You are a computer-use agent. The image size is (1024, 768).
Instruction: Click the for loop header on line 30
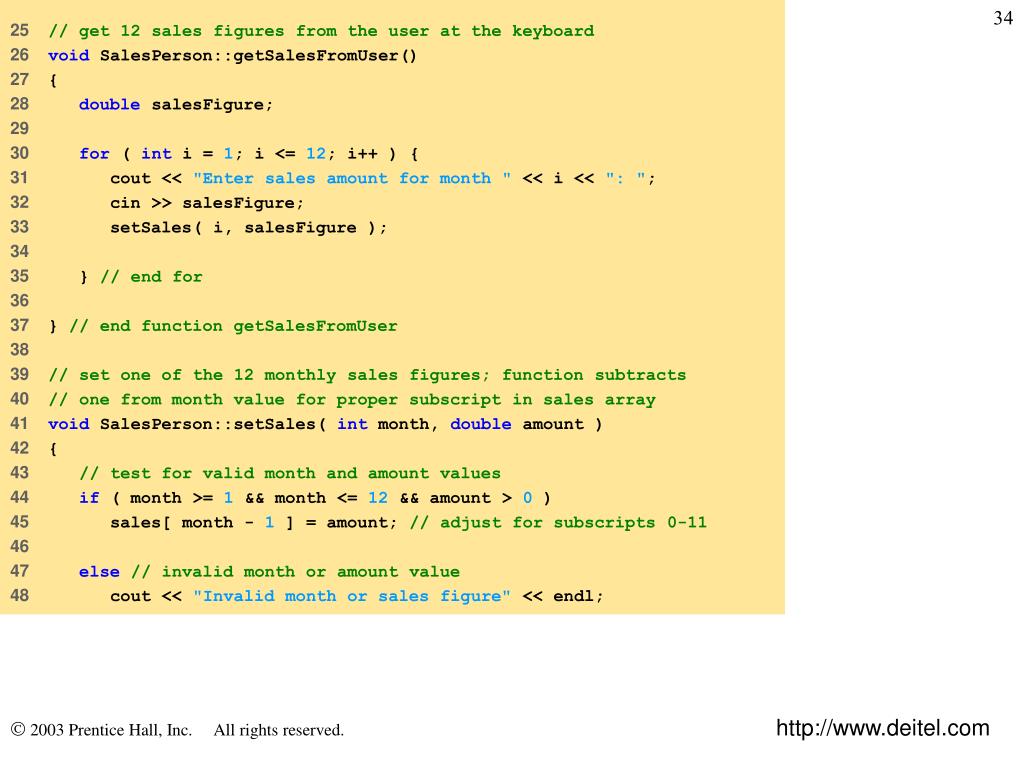(249, 154)
